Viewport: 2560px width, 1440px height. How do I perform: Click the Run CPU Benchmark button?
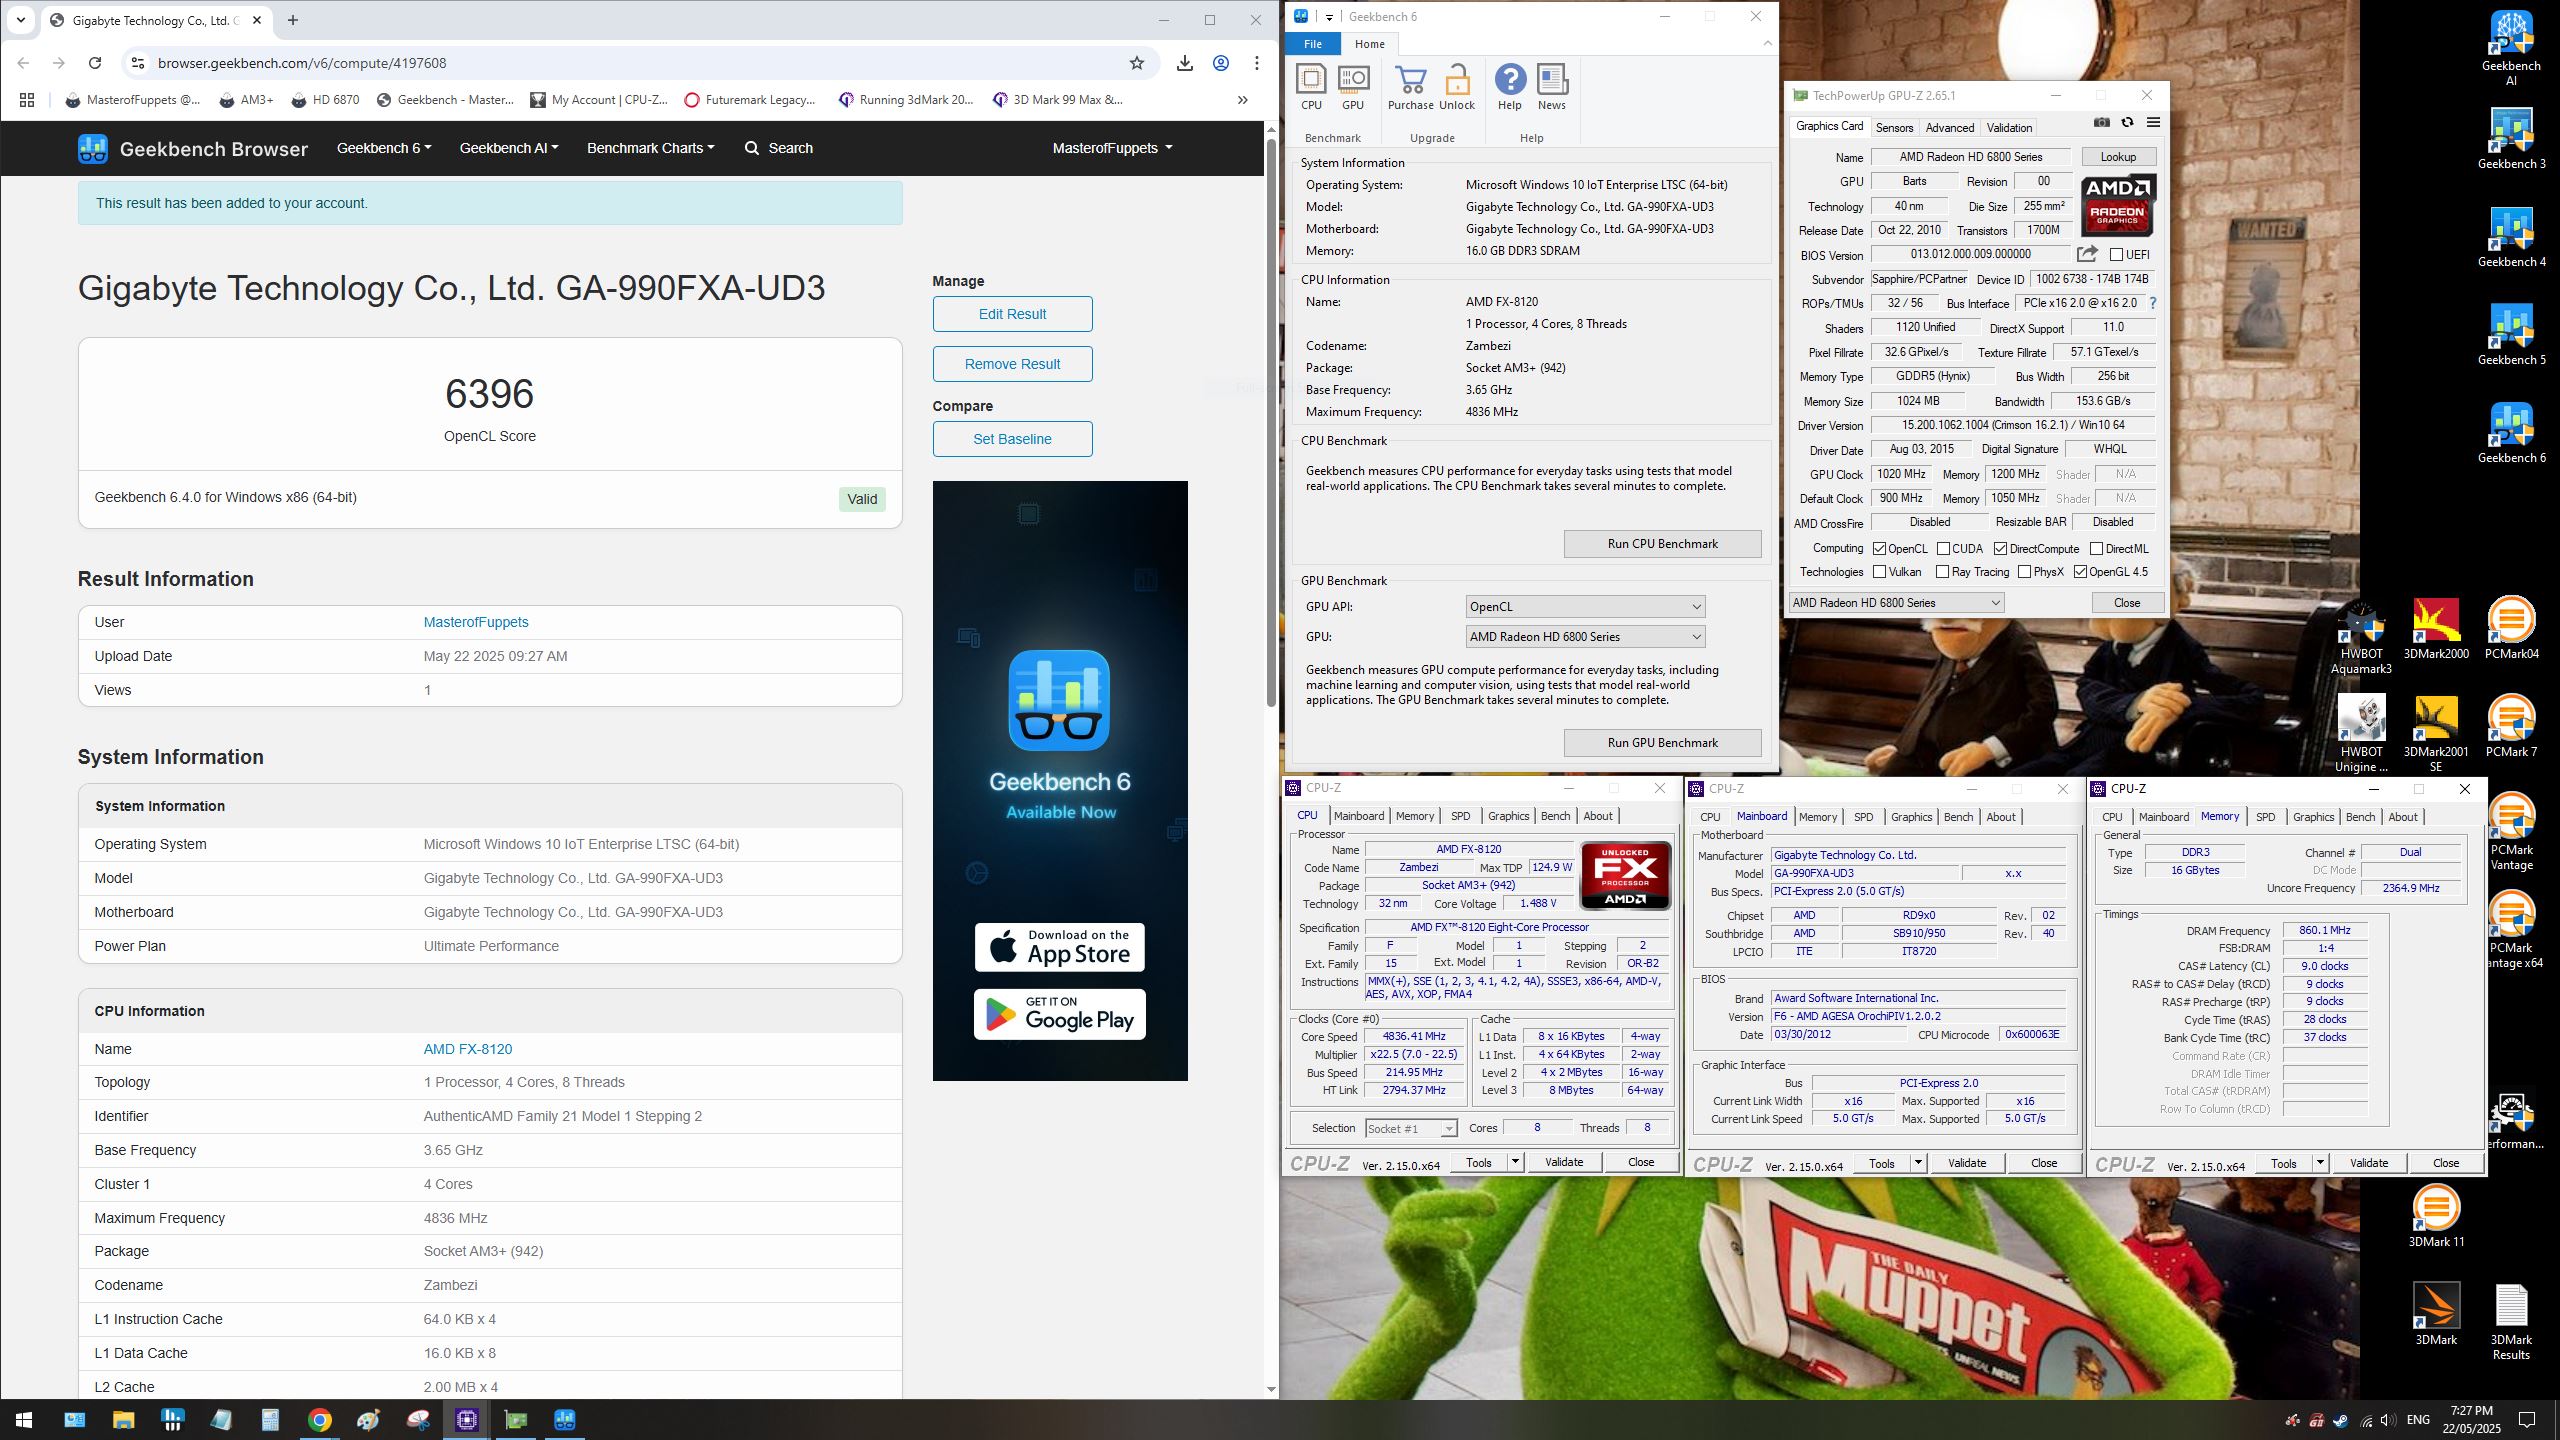(1662, 544)
